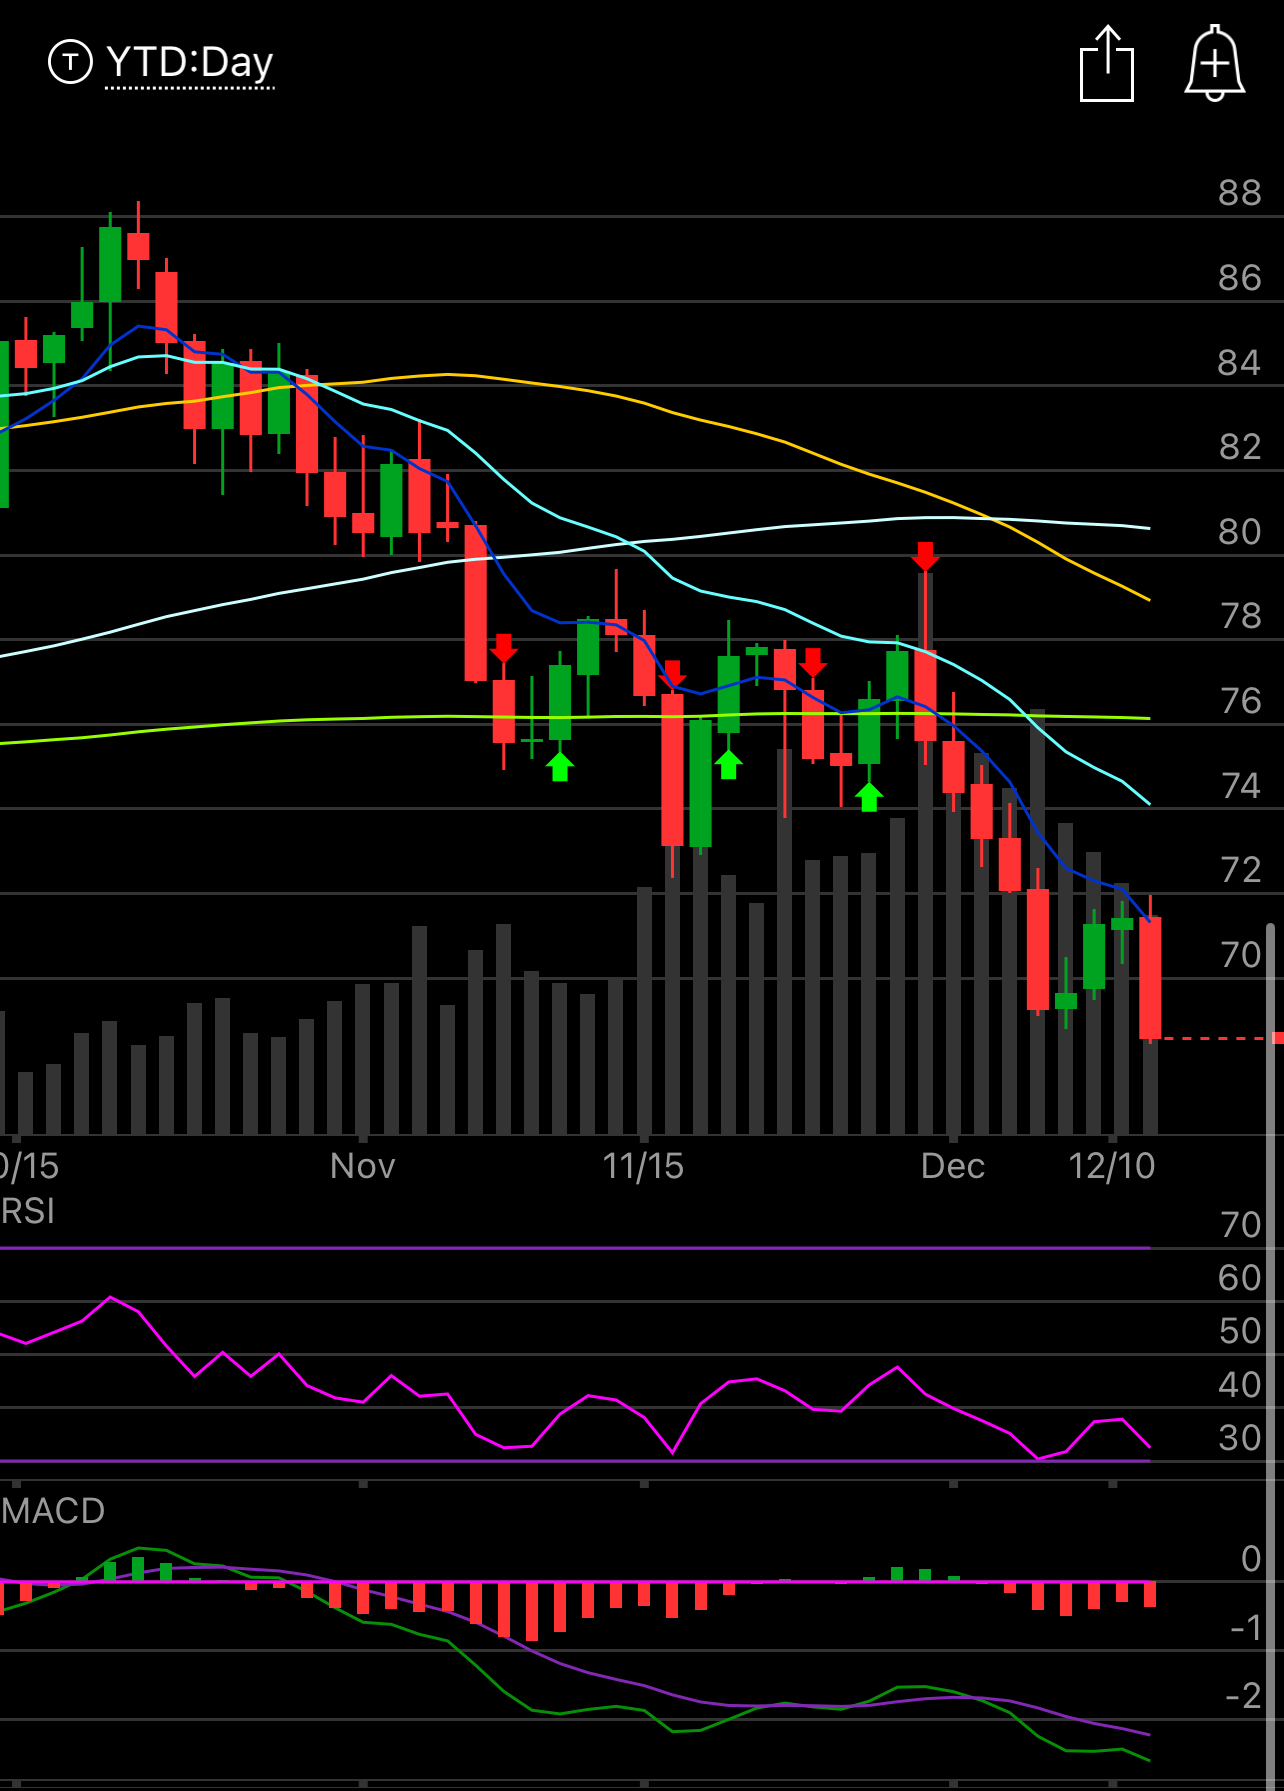Tap the 82 price level label
This screenshot has height=1791, width=1284.
[1240, 447]
